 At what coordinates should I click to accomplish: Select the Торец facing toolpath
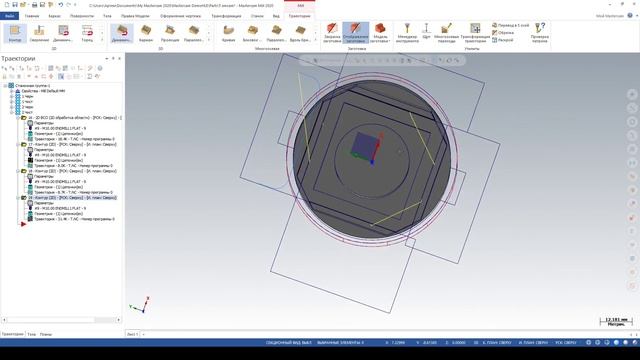tap(87, 33)
